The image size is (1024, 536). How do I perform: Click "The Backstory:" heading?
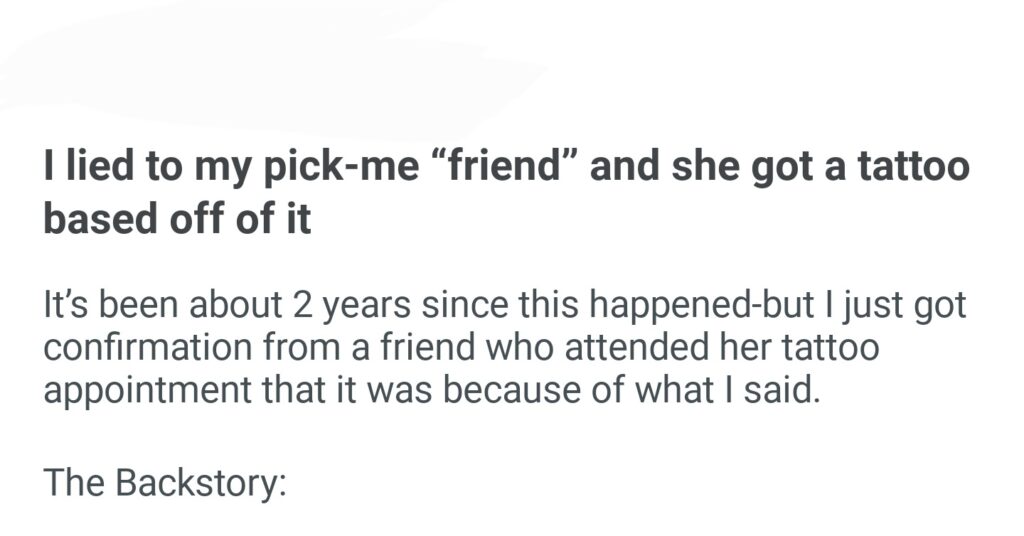pos(165,483)
